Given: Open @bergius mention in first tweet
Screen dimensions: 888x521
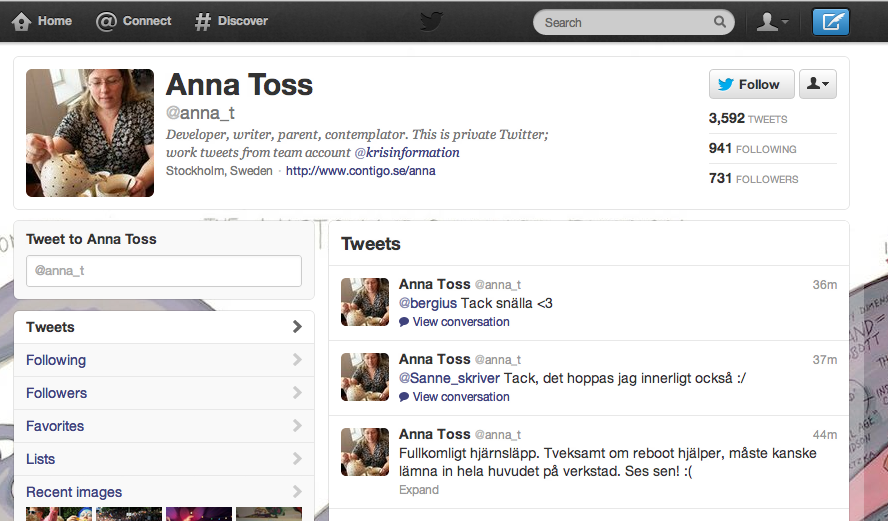Looking at the screenshot, I should tap(428, 303).
